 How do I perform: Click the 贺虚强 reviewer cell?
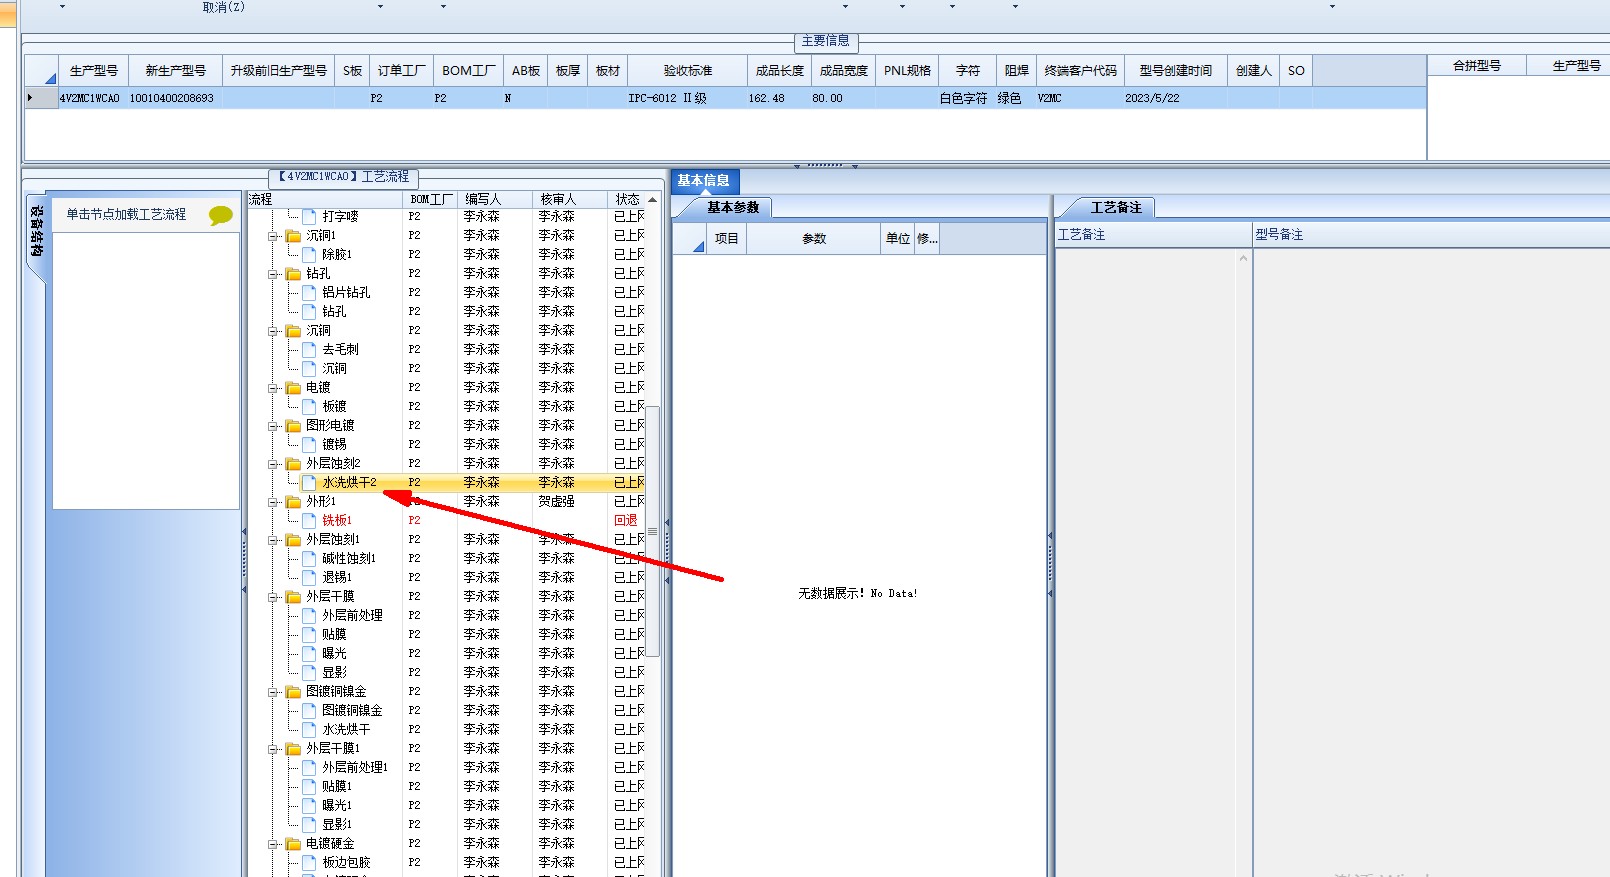click(557, 502)
